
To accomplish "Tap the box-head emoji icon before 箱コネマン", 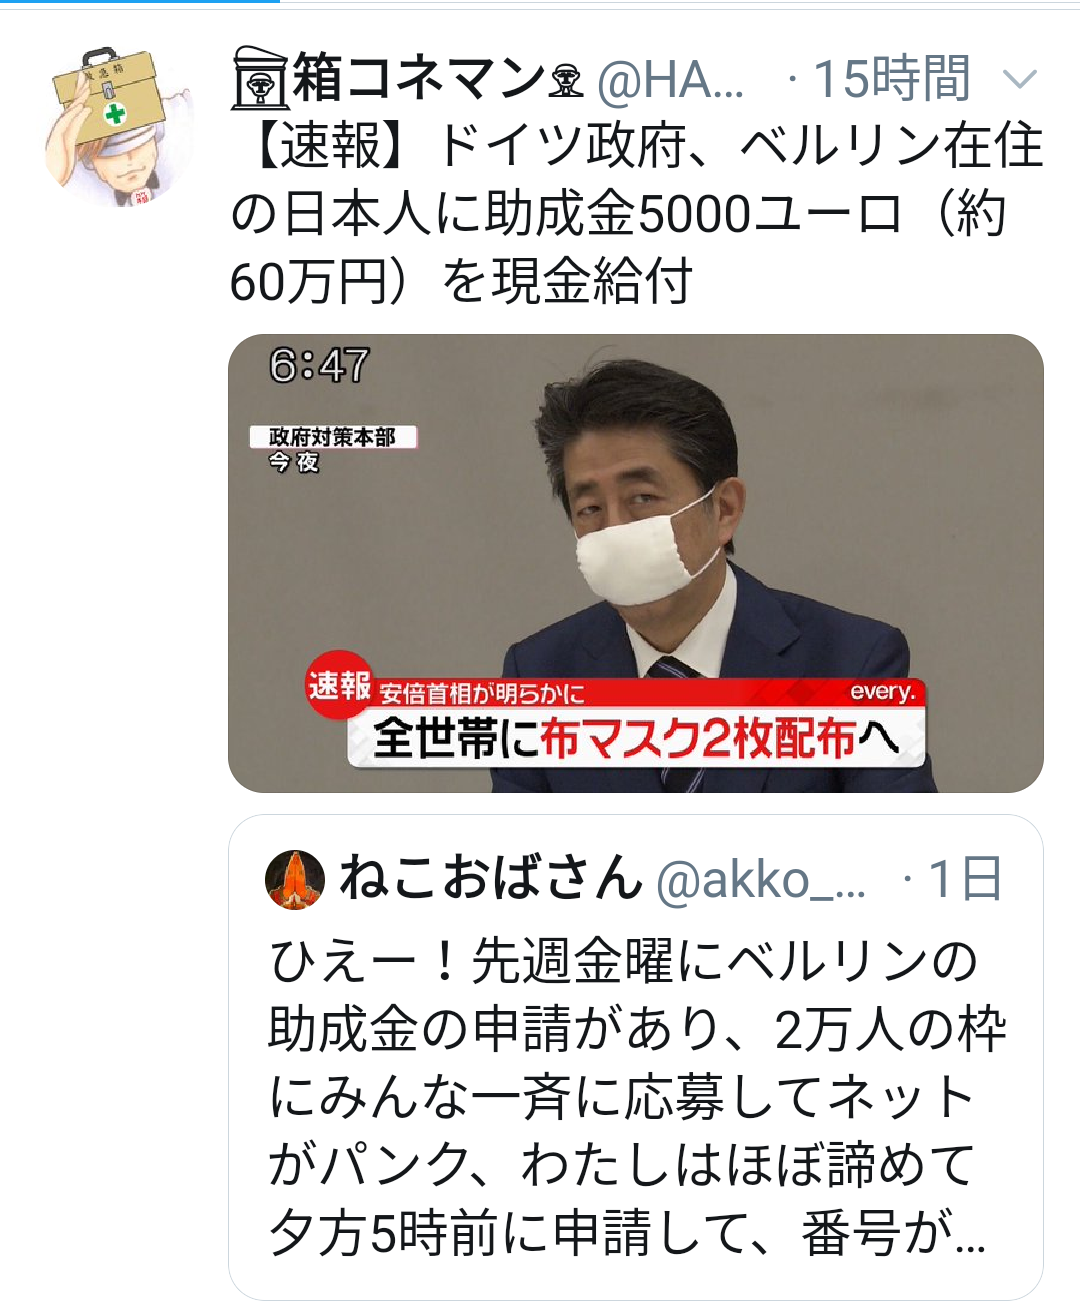I will pos(260,78).
